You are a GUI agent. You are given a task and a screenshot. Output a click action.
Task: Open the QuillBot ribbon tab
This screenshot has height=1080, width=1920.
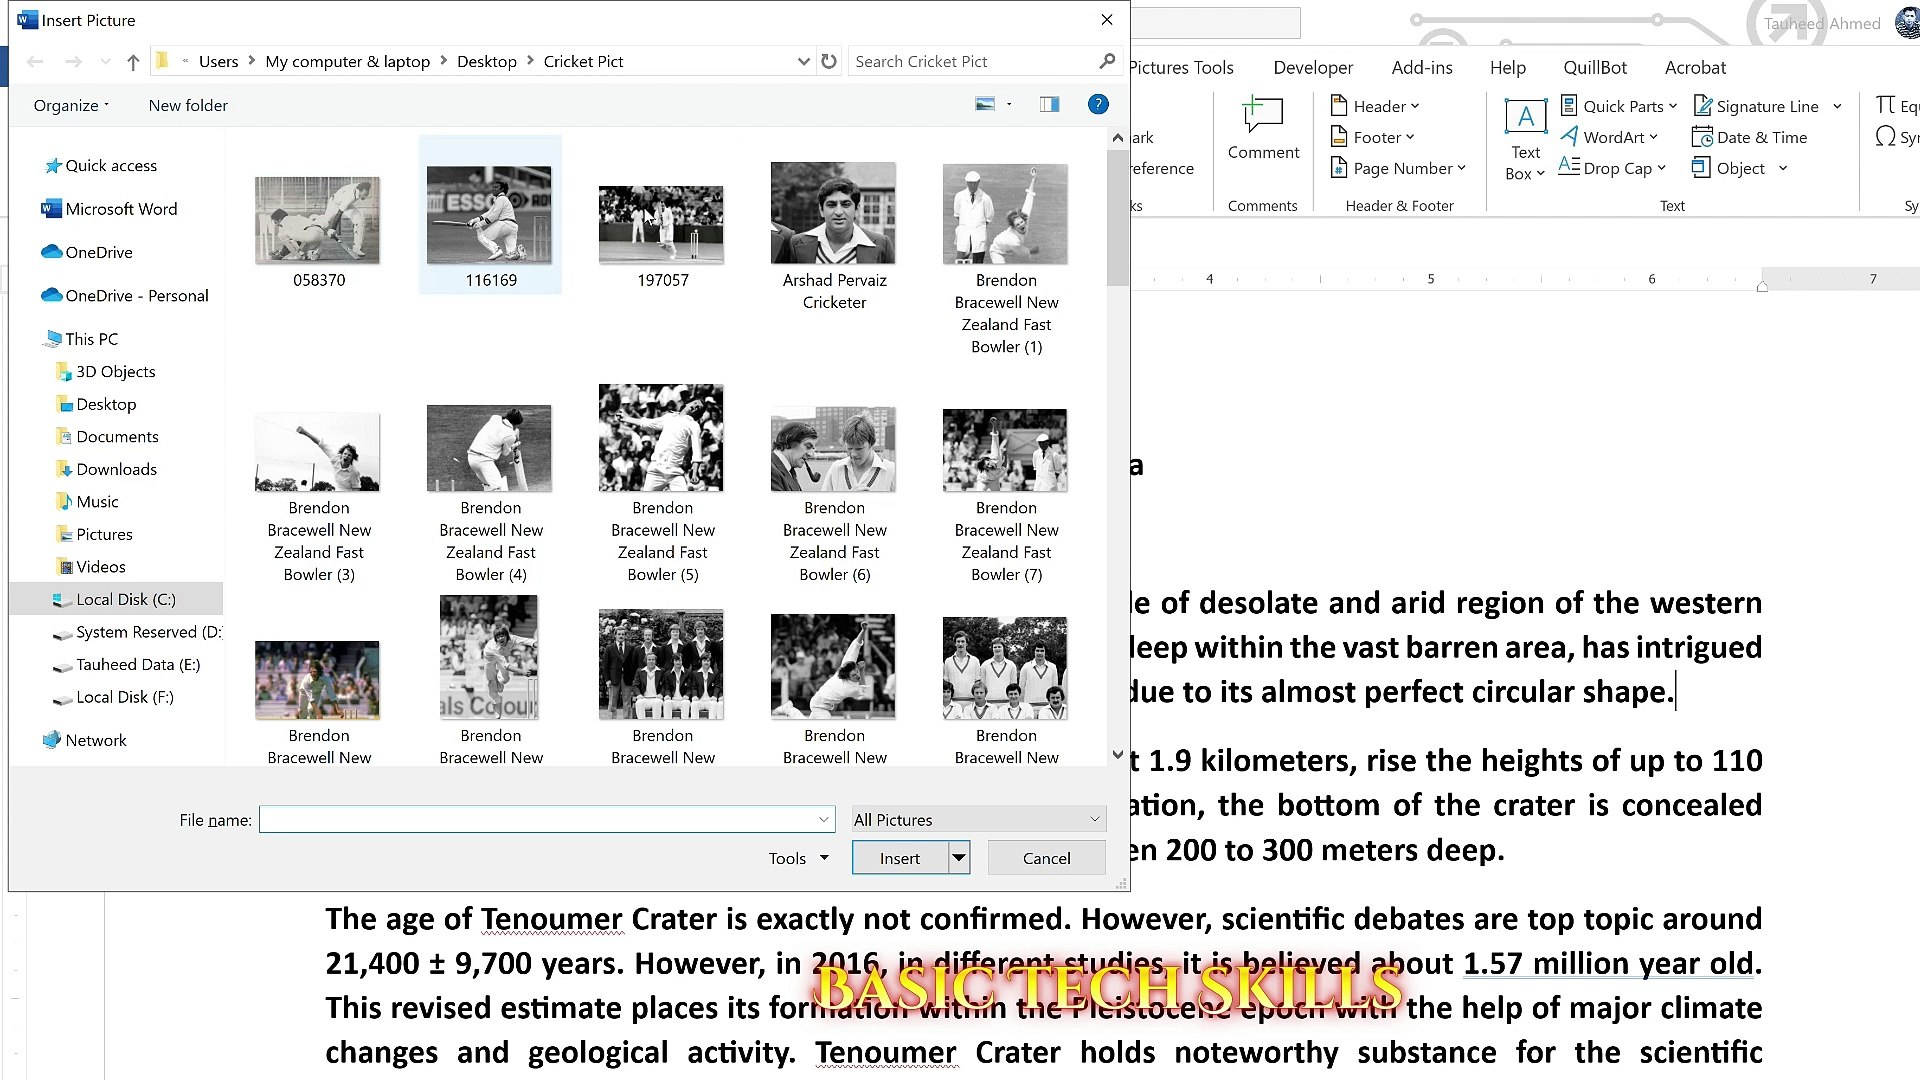1595,67
